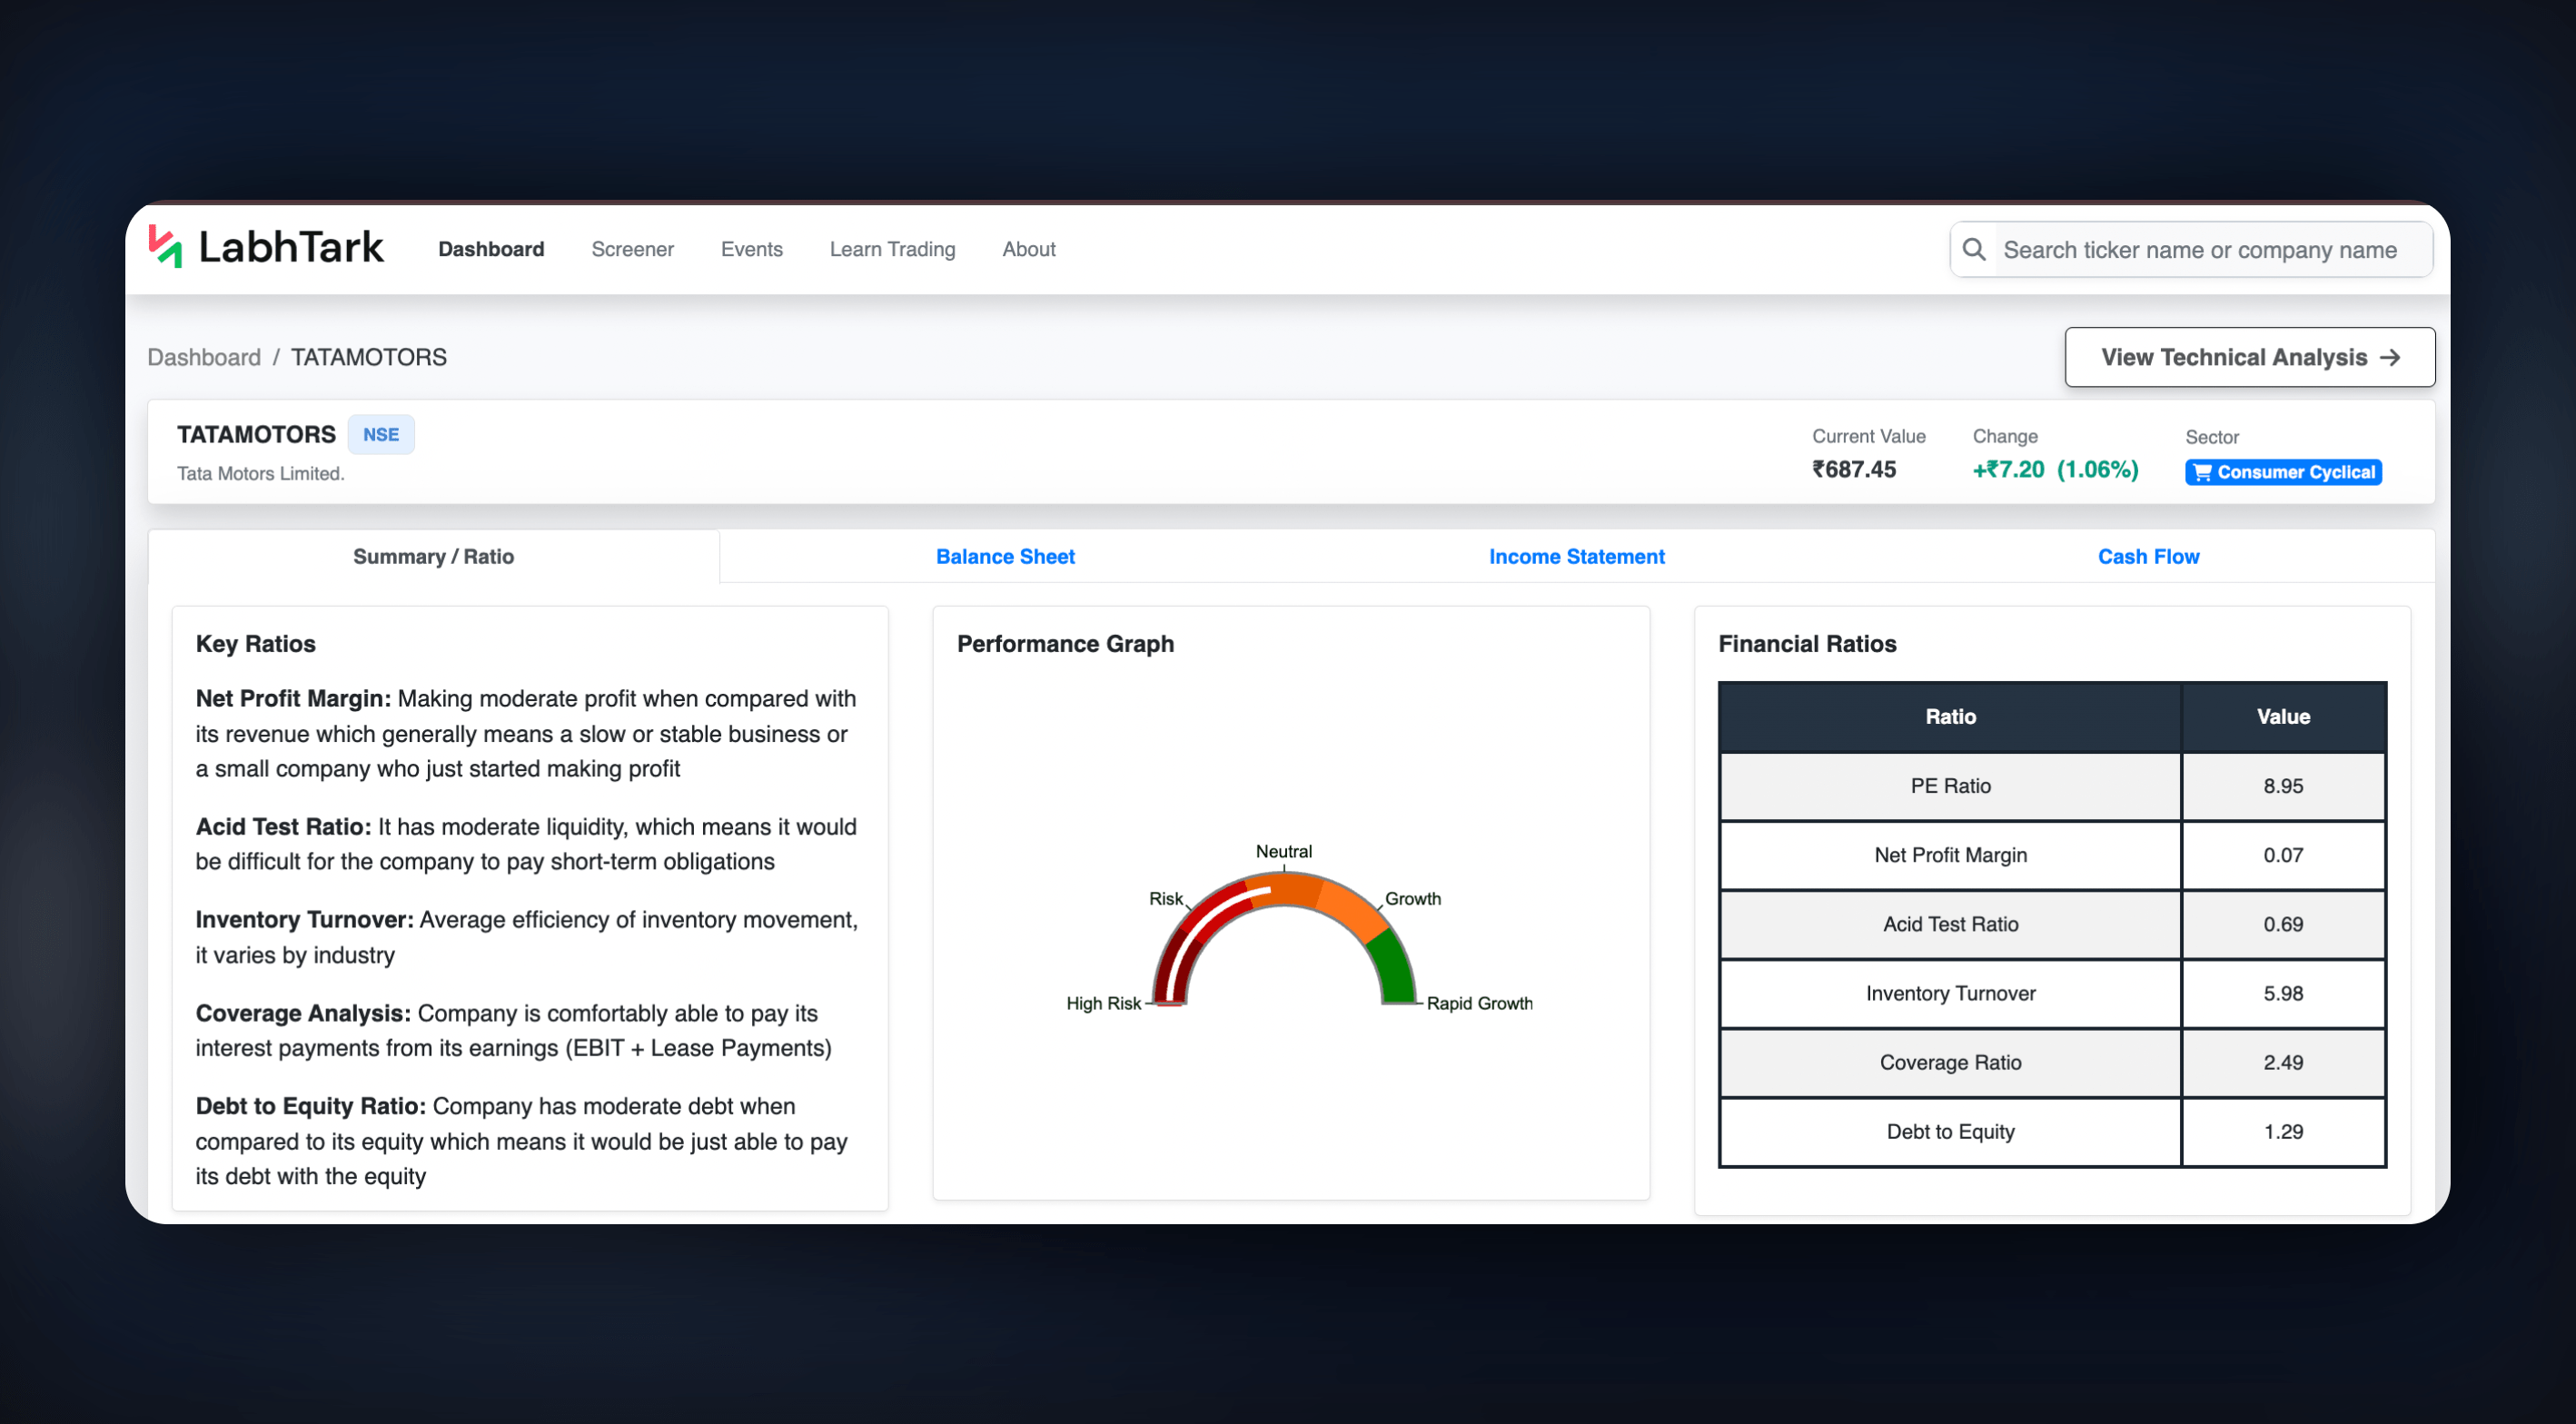Click the NSE exchange badge
The height and width of the screenshot is (1424, 2576).
(380, 434)
